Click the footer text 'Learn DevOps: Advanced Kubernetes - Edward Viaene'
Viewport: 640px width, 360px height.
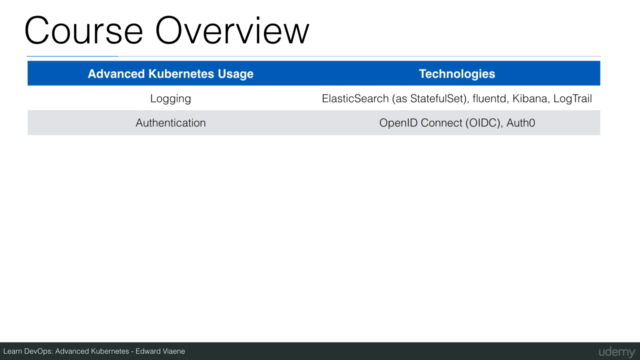(x=94, y=351)
